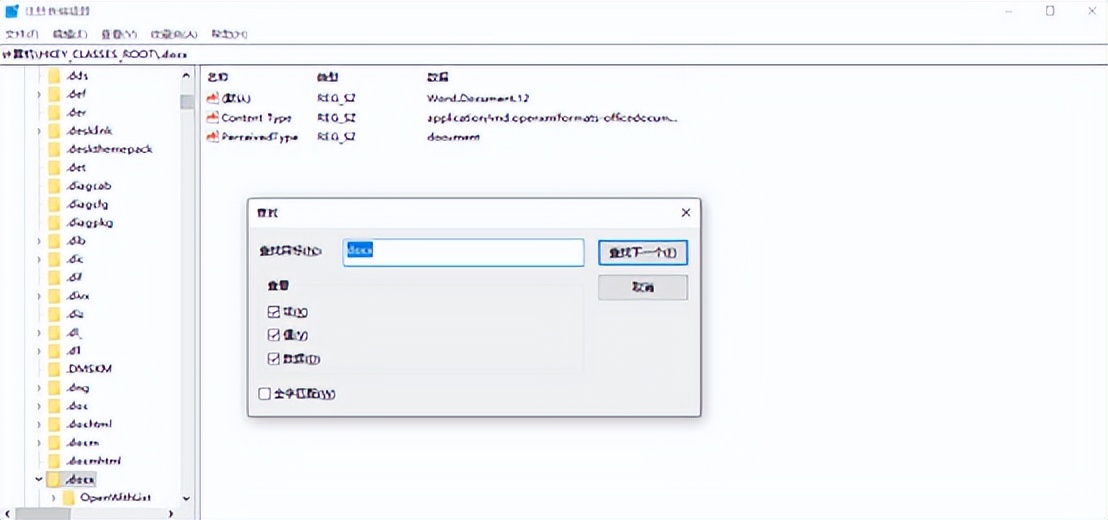Expand the .docm key

(x=40, y=443)
